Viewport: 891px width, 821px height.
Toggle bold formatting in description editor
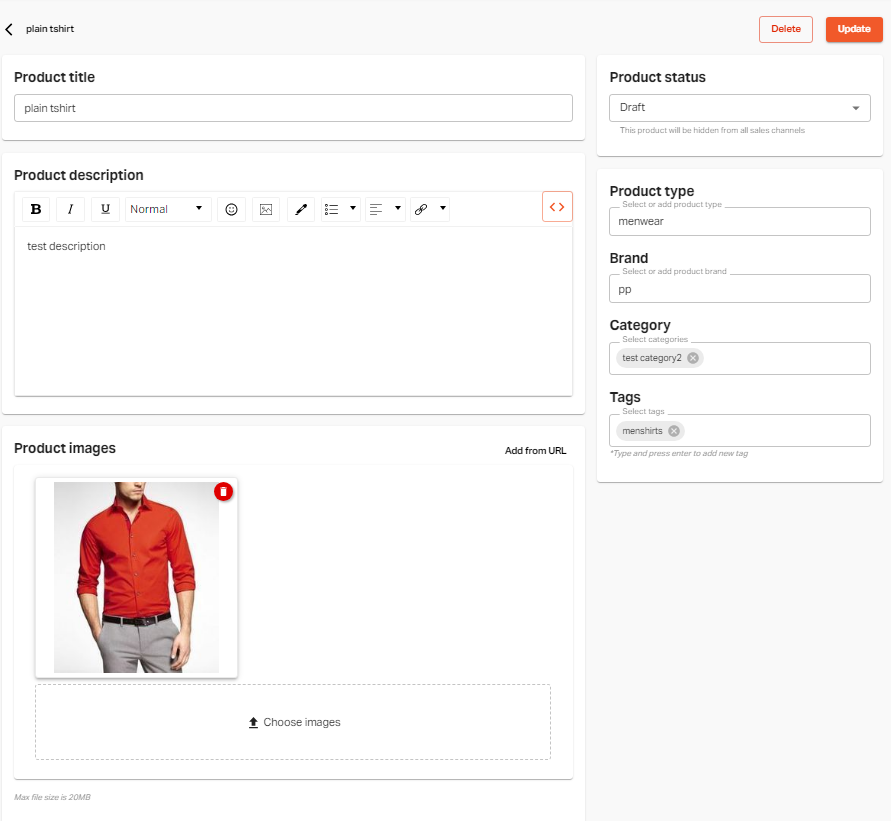(37, 209)
